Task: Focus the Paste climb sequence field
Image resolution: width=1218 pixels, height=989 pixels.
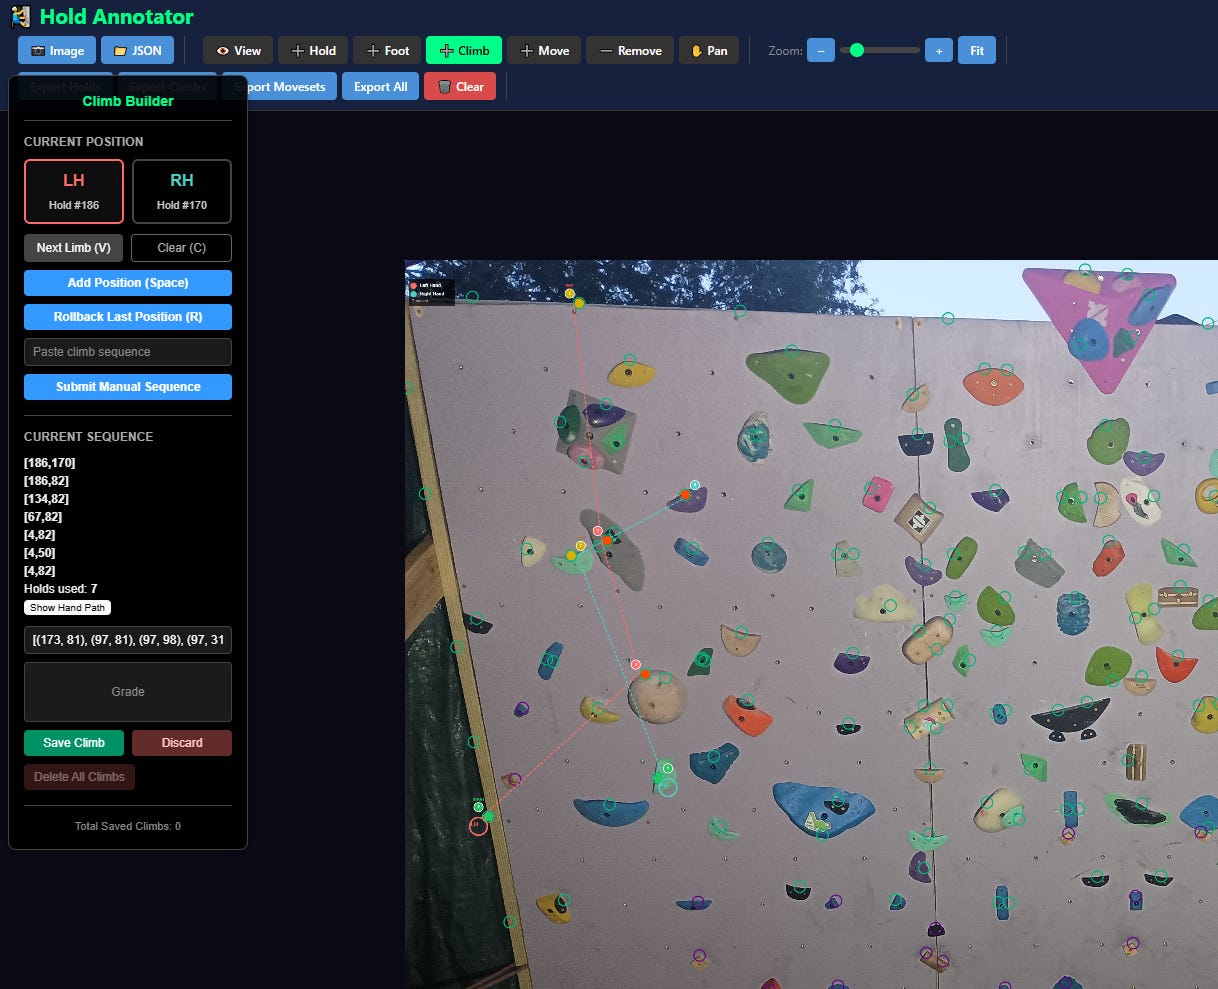Action: (128, 351)
